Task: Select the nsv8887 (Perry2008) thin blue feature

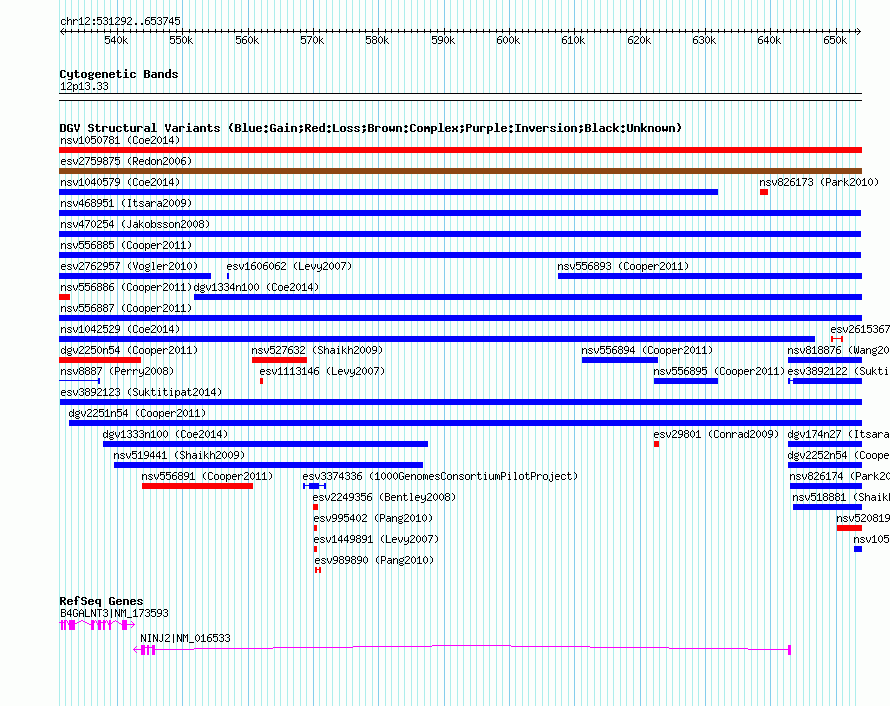Action: (x=79, y=381)
